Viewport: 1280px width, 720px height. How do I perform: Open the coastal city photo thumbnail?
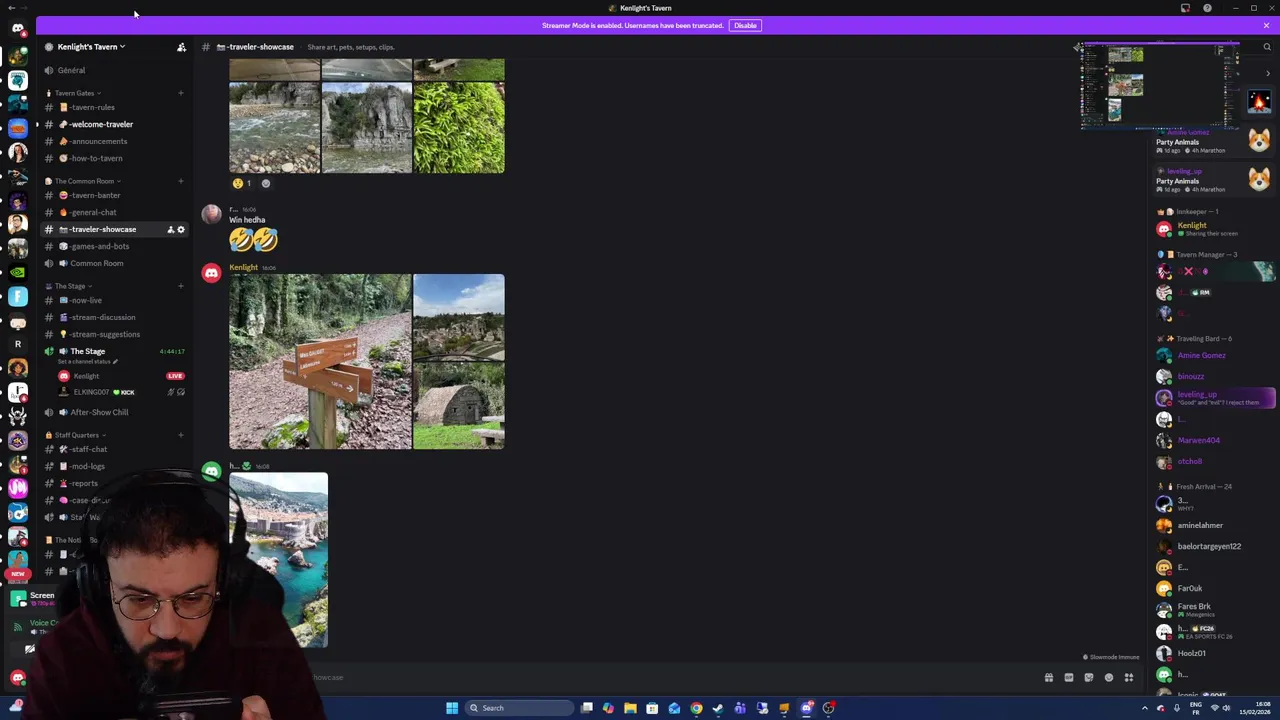pyautogui.click(x=278, y=560)
